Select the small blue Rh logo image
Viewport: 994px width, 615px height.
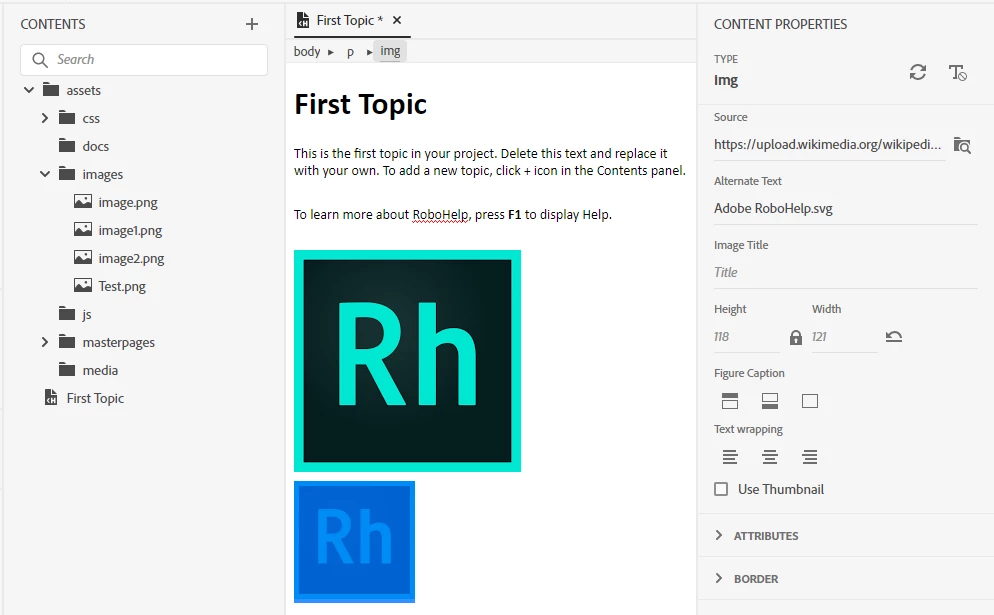click(x=354, y=541)
